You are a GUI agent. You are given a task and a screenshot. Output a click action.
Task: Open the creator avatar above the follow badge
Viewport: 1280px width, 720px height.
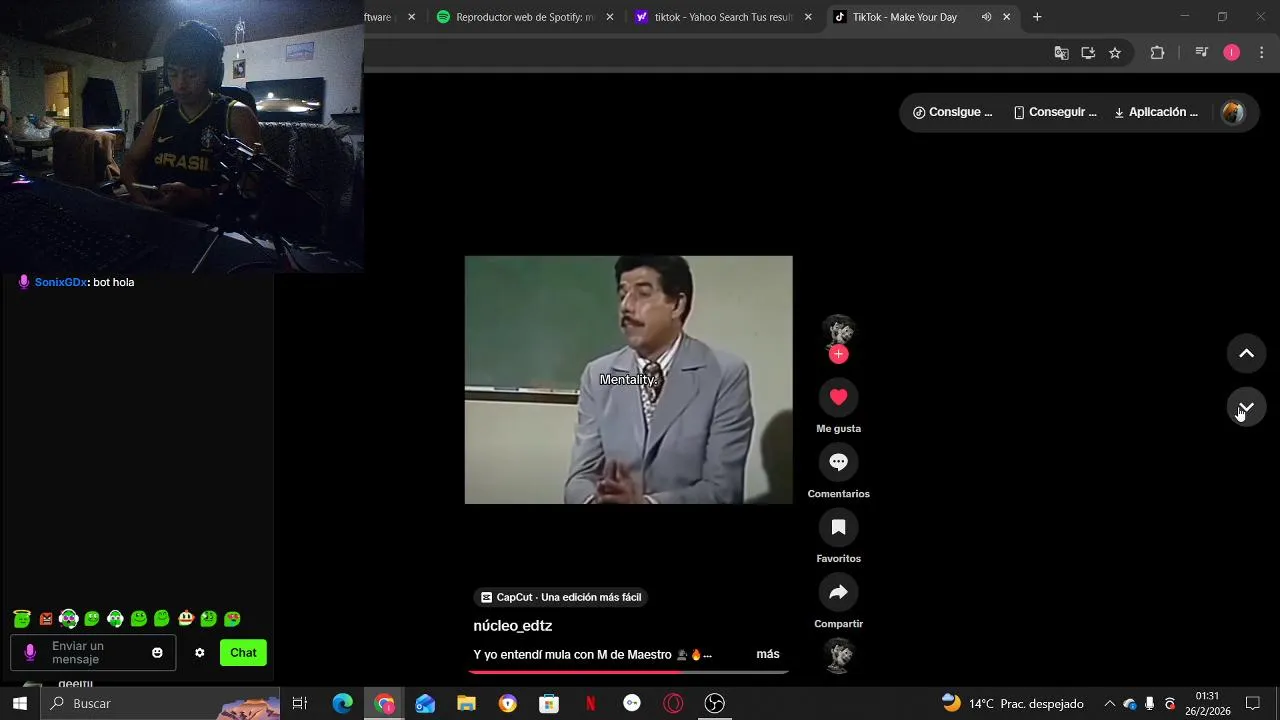(x=838, y=331)
